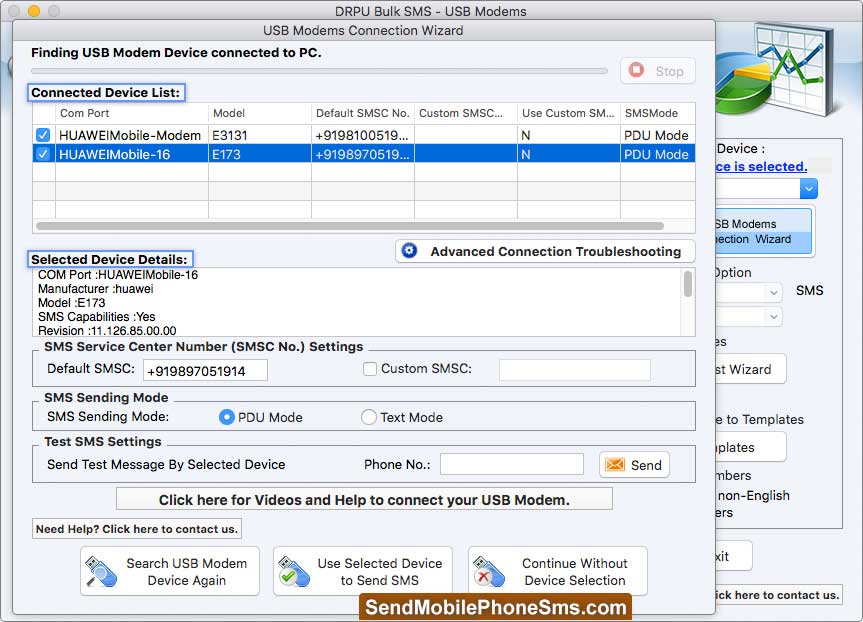
Task: Click the envelope icon on Send button
Action: pos(615,465)
